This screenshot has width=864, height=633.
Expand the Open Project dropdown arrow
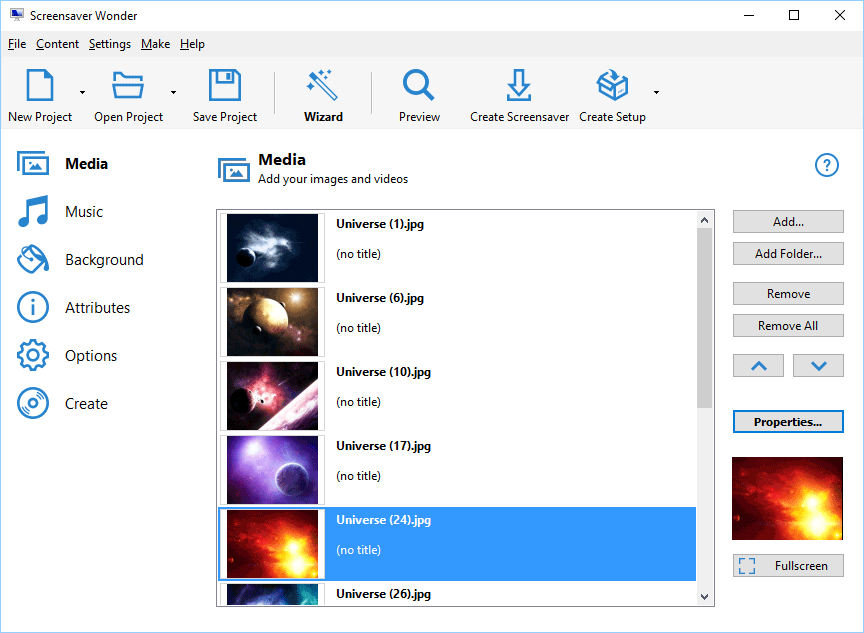pyautogui.click(x=173, y=93)
